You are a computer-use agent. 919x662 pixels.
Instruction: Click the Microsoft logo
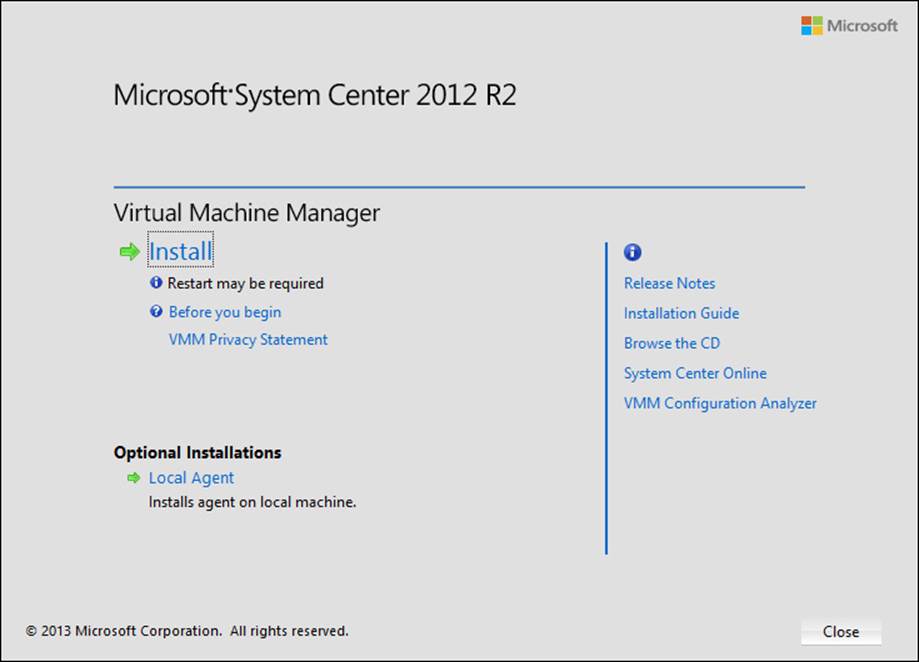tap(849, 25)
